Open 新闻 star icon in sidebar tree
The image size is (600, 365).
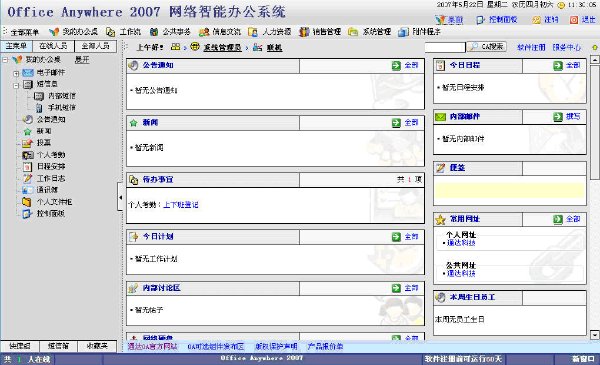(x=27, y=132)
